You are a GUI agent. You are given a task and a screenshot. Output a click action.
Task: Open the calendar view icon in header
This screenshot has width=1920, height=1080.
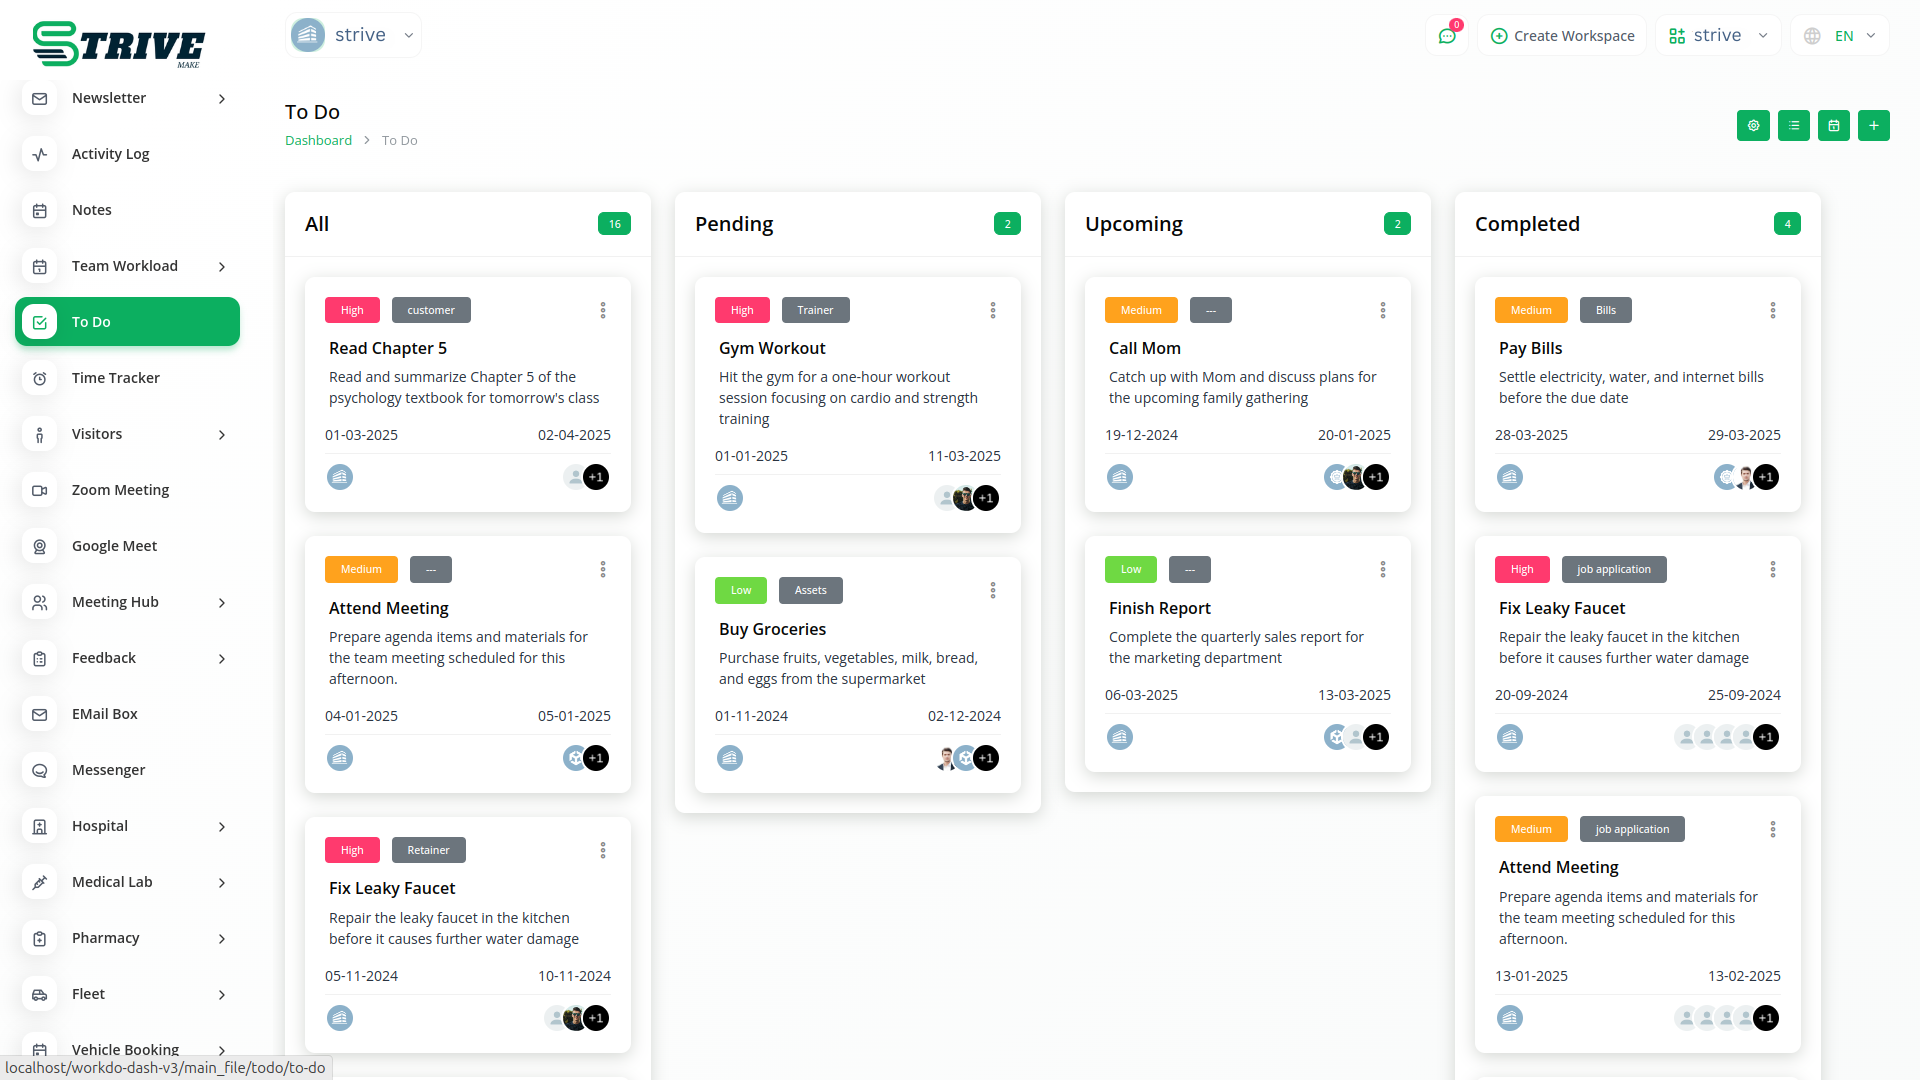[x=1833, y=126]
